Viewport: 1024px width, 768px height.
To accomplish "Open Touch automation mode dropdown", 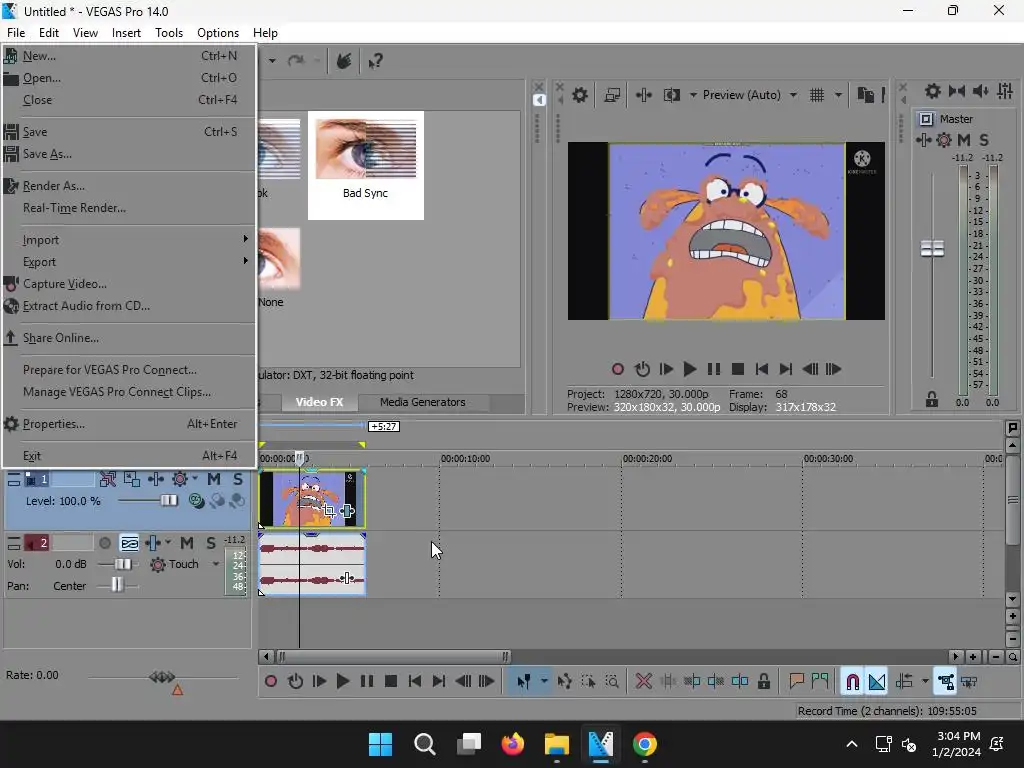I will pos(216,564).
